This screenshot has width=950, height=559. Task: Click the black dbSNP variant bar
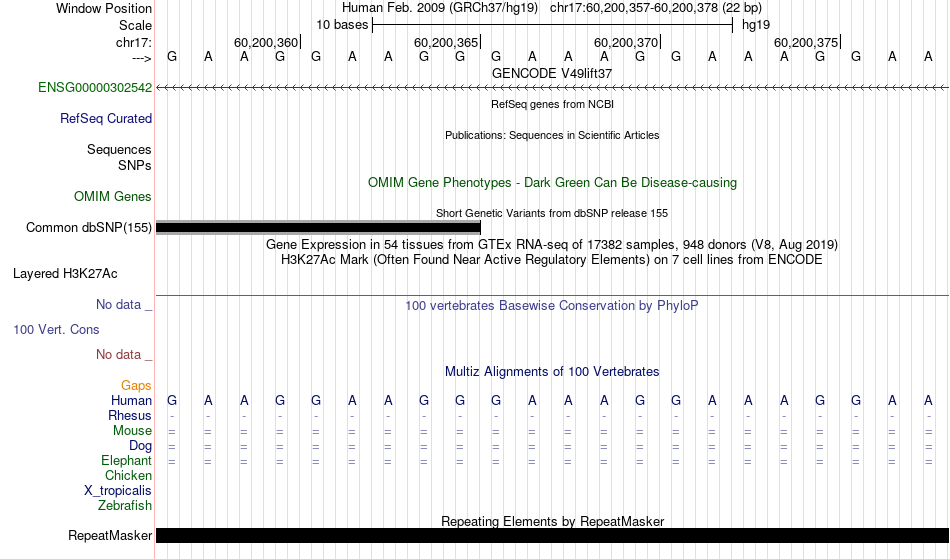(x=318, y=228)
